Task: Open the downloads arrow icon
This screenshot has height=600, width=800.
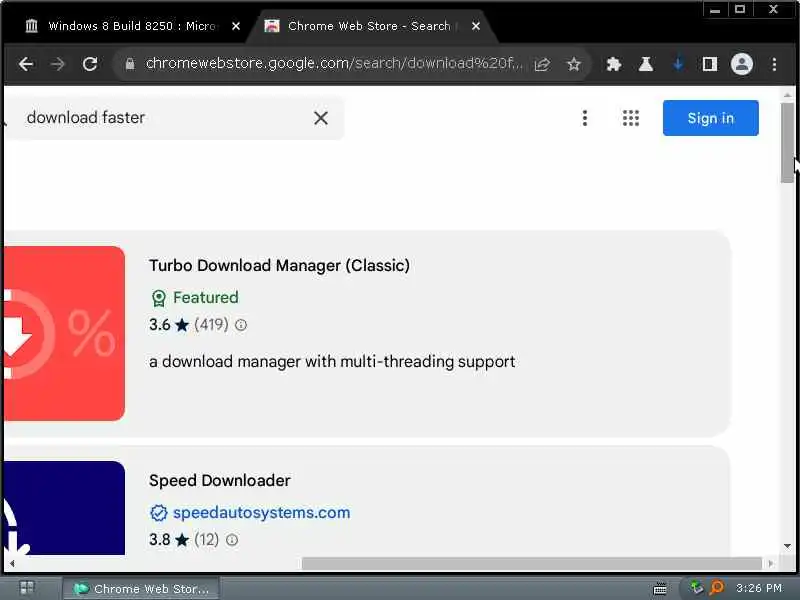Action: tap(678, 64)
